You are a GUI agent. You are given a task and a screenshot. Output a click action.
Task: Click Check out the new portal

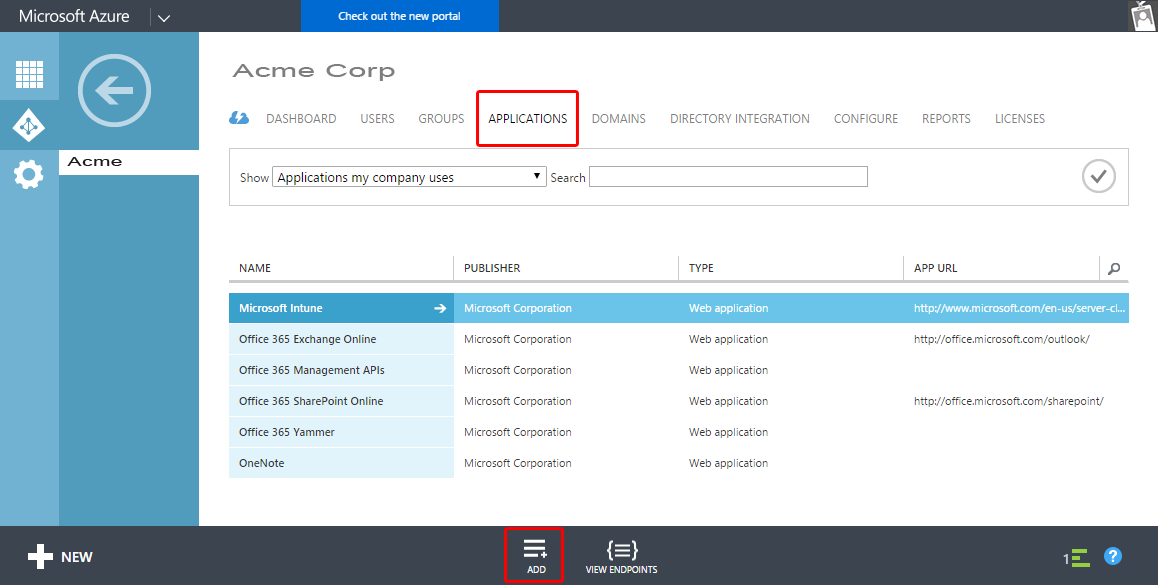click(x=400, y=16)
